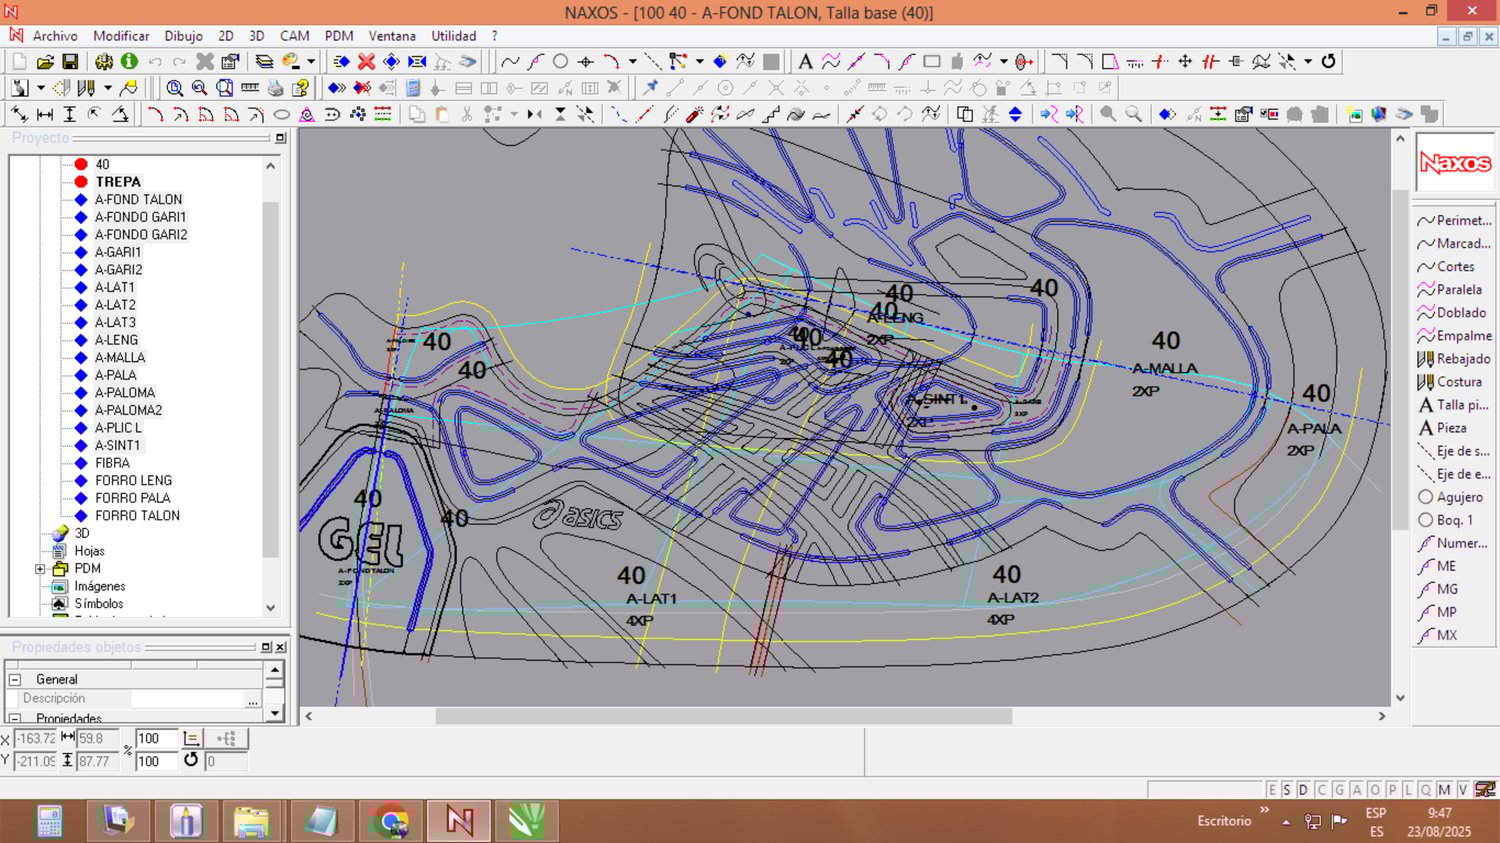Viewport: 1500px width, 843px height.
Task: Select A-MALLA piece in project tree
Action: pos(120,358)
